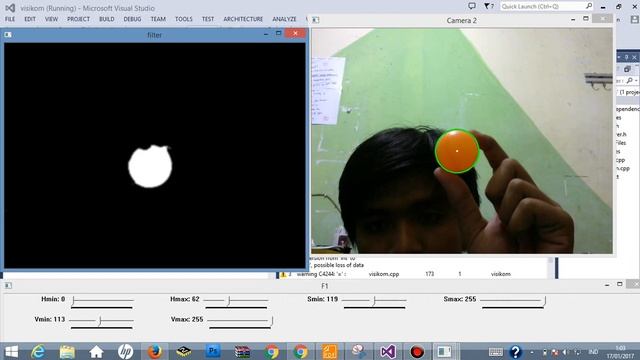Open the VIEW menu

click(x=51, y=19)
